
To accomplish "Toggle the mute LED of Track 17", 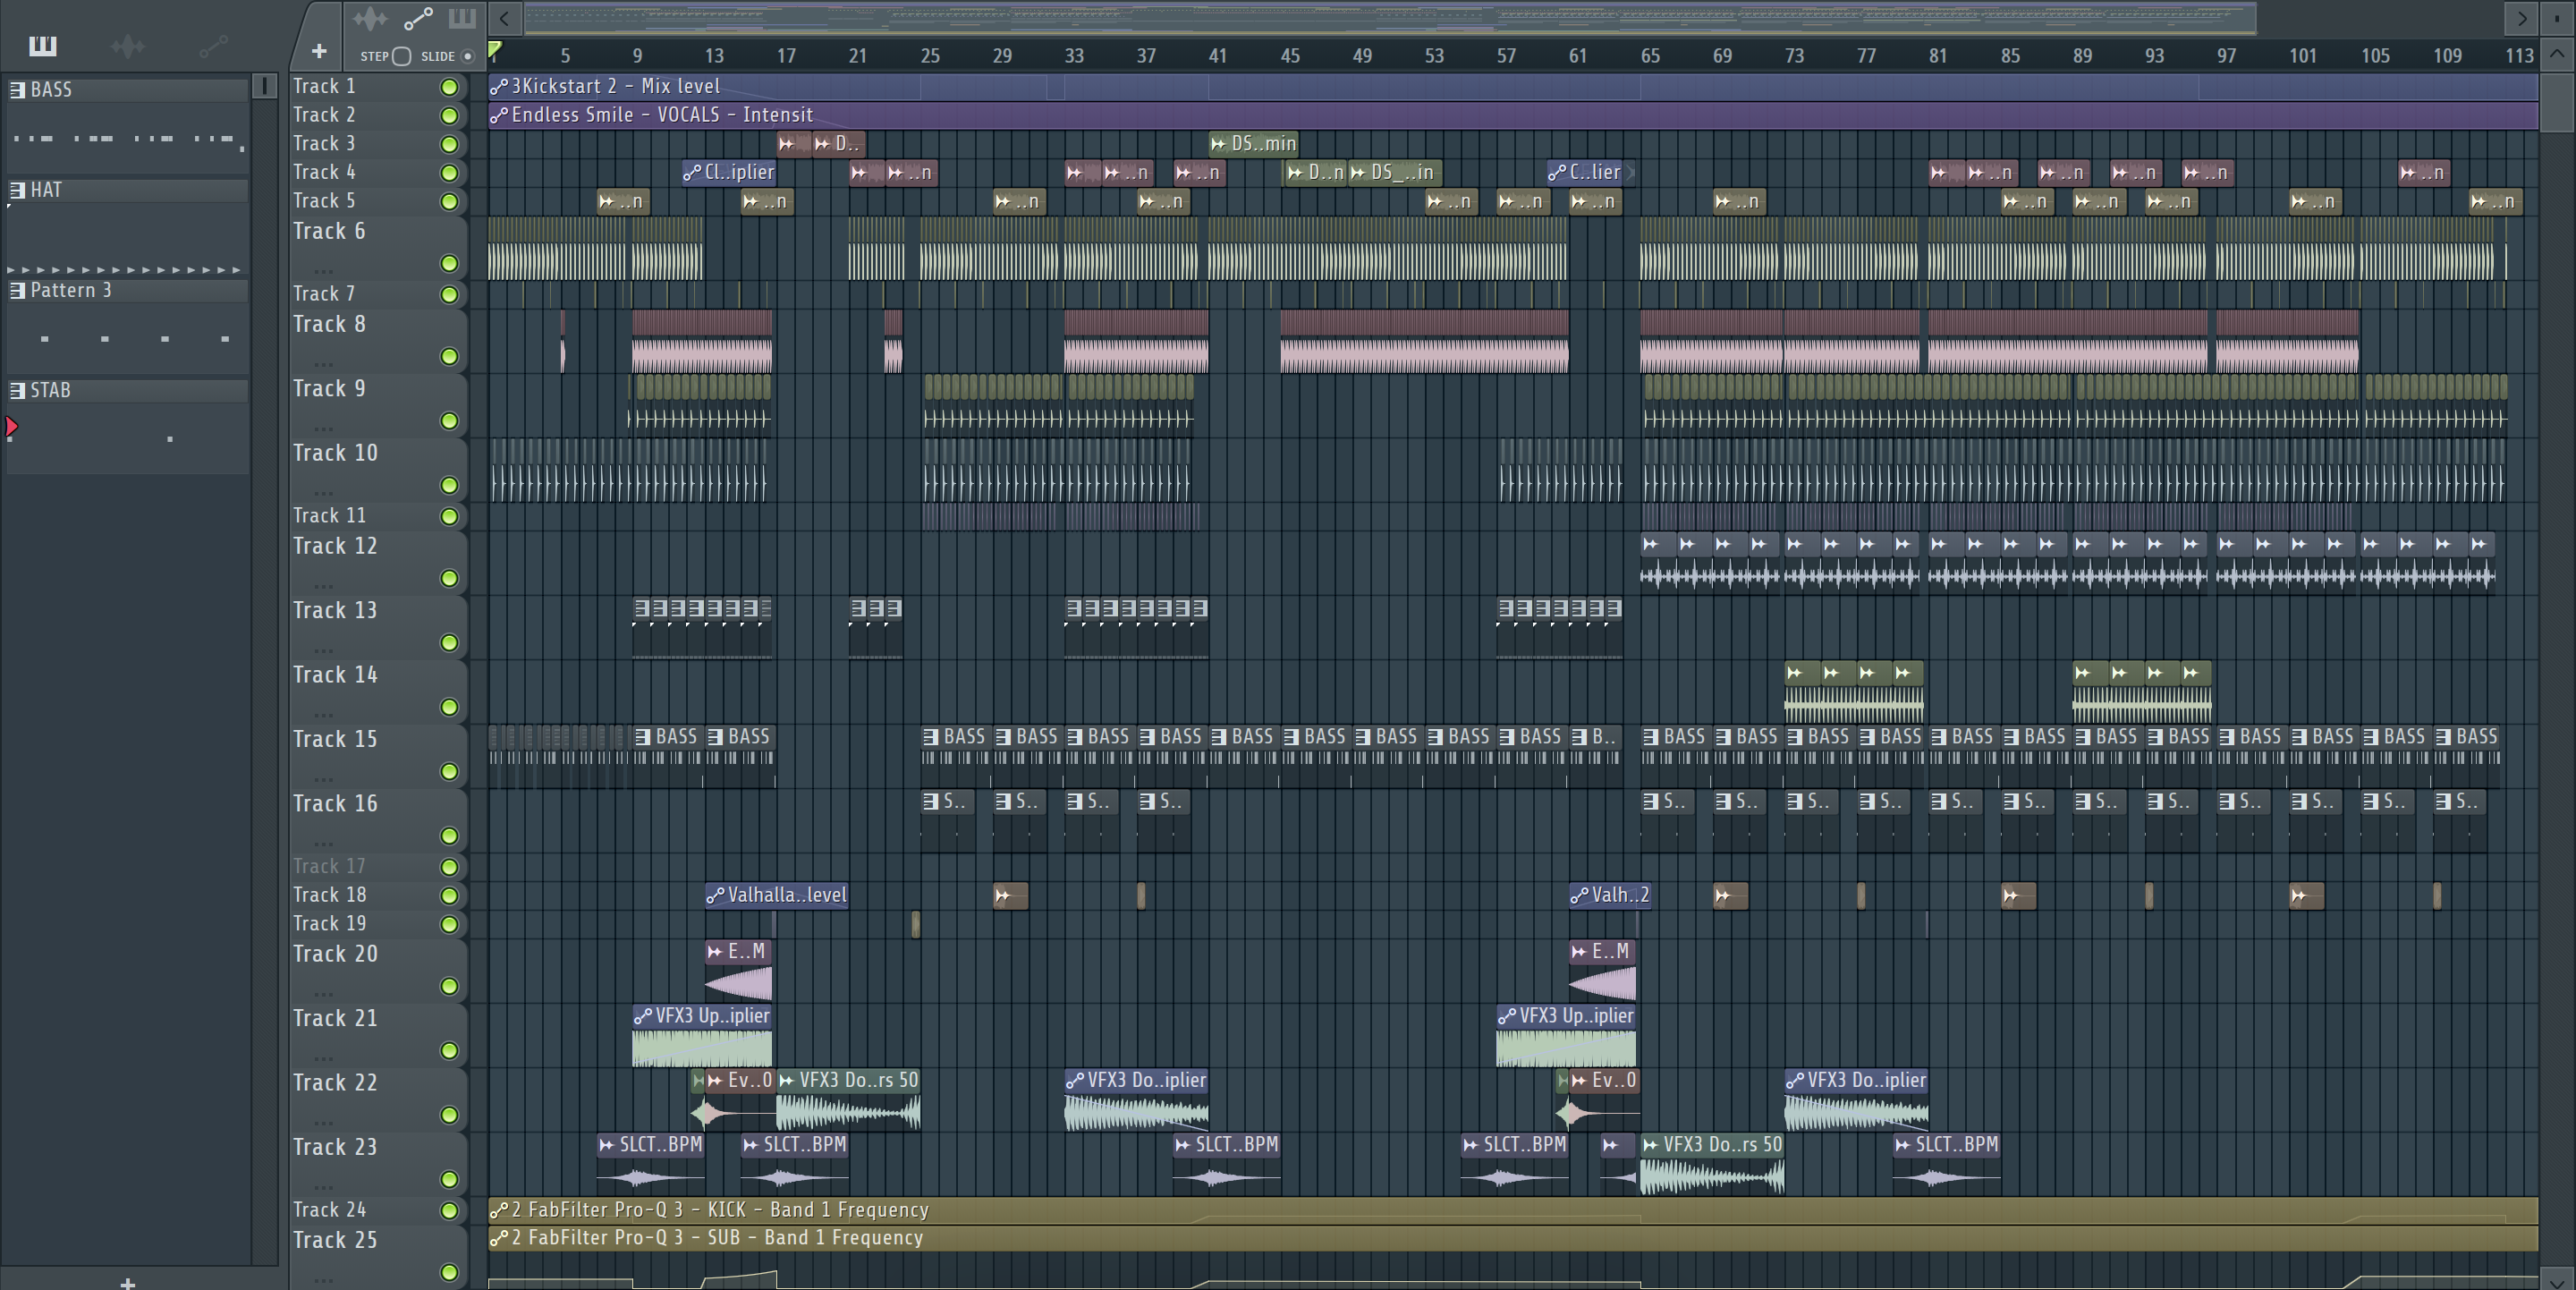I will pos(450,867).
